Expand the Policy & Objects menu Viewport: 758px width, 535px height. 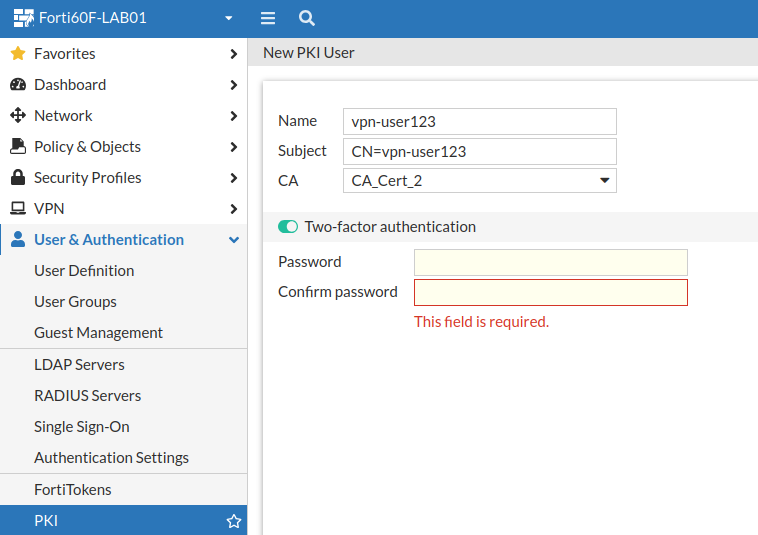click(234, 147)
